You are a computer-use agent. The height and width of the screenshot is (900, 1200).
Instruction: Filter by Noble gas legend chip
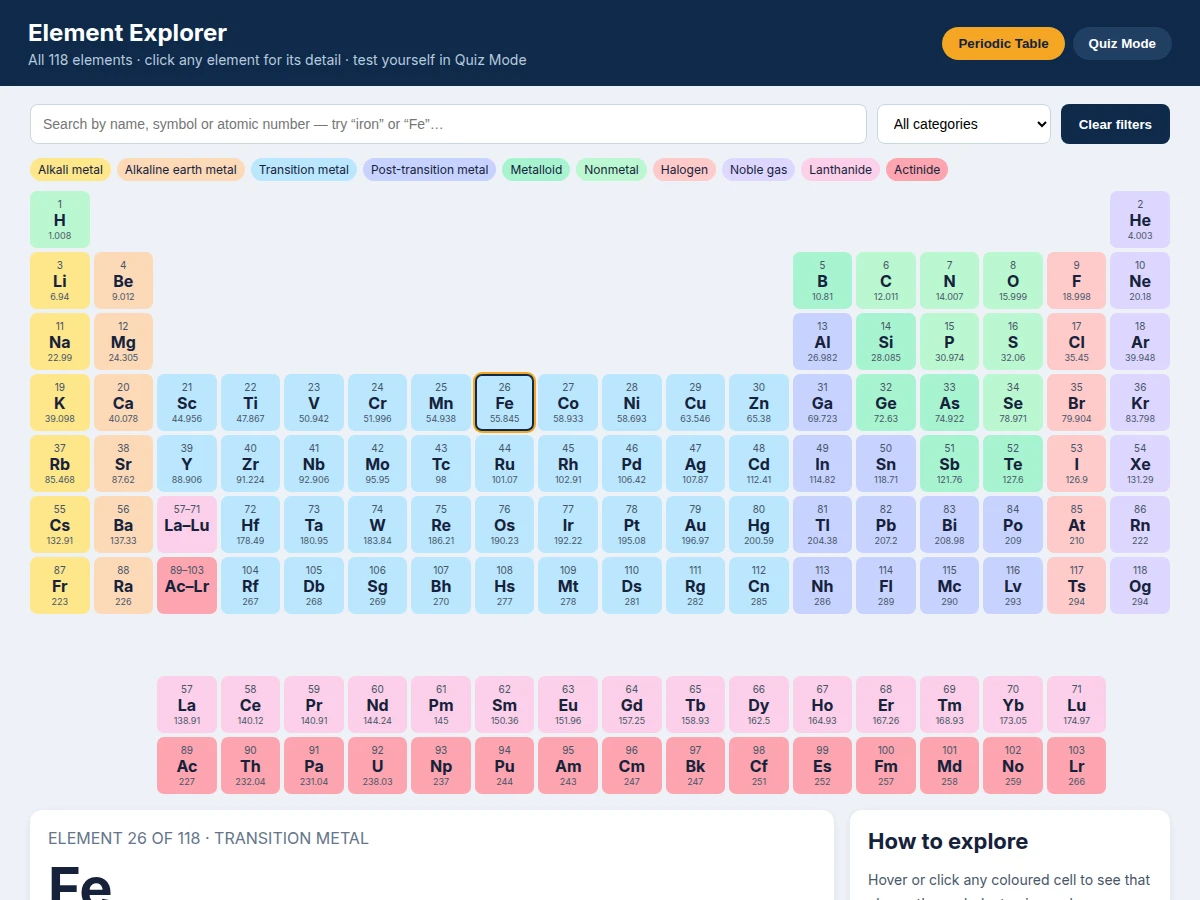click(759, 170)
